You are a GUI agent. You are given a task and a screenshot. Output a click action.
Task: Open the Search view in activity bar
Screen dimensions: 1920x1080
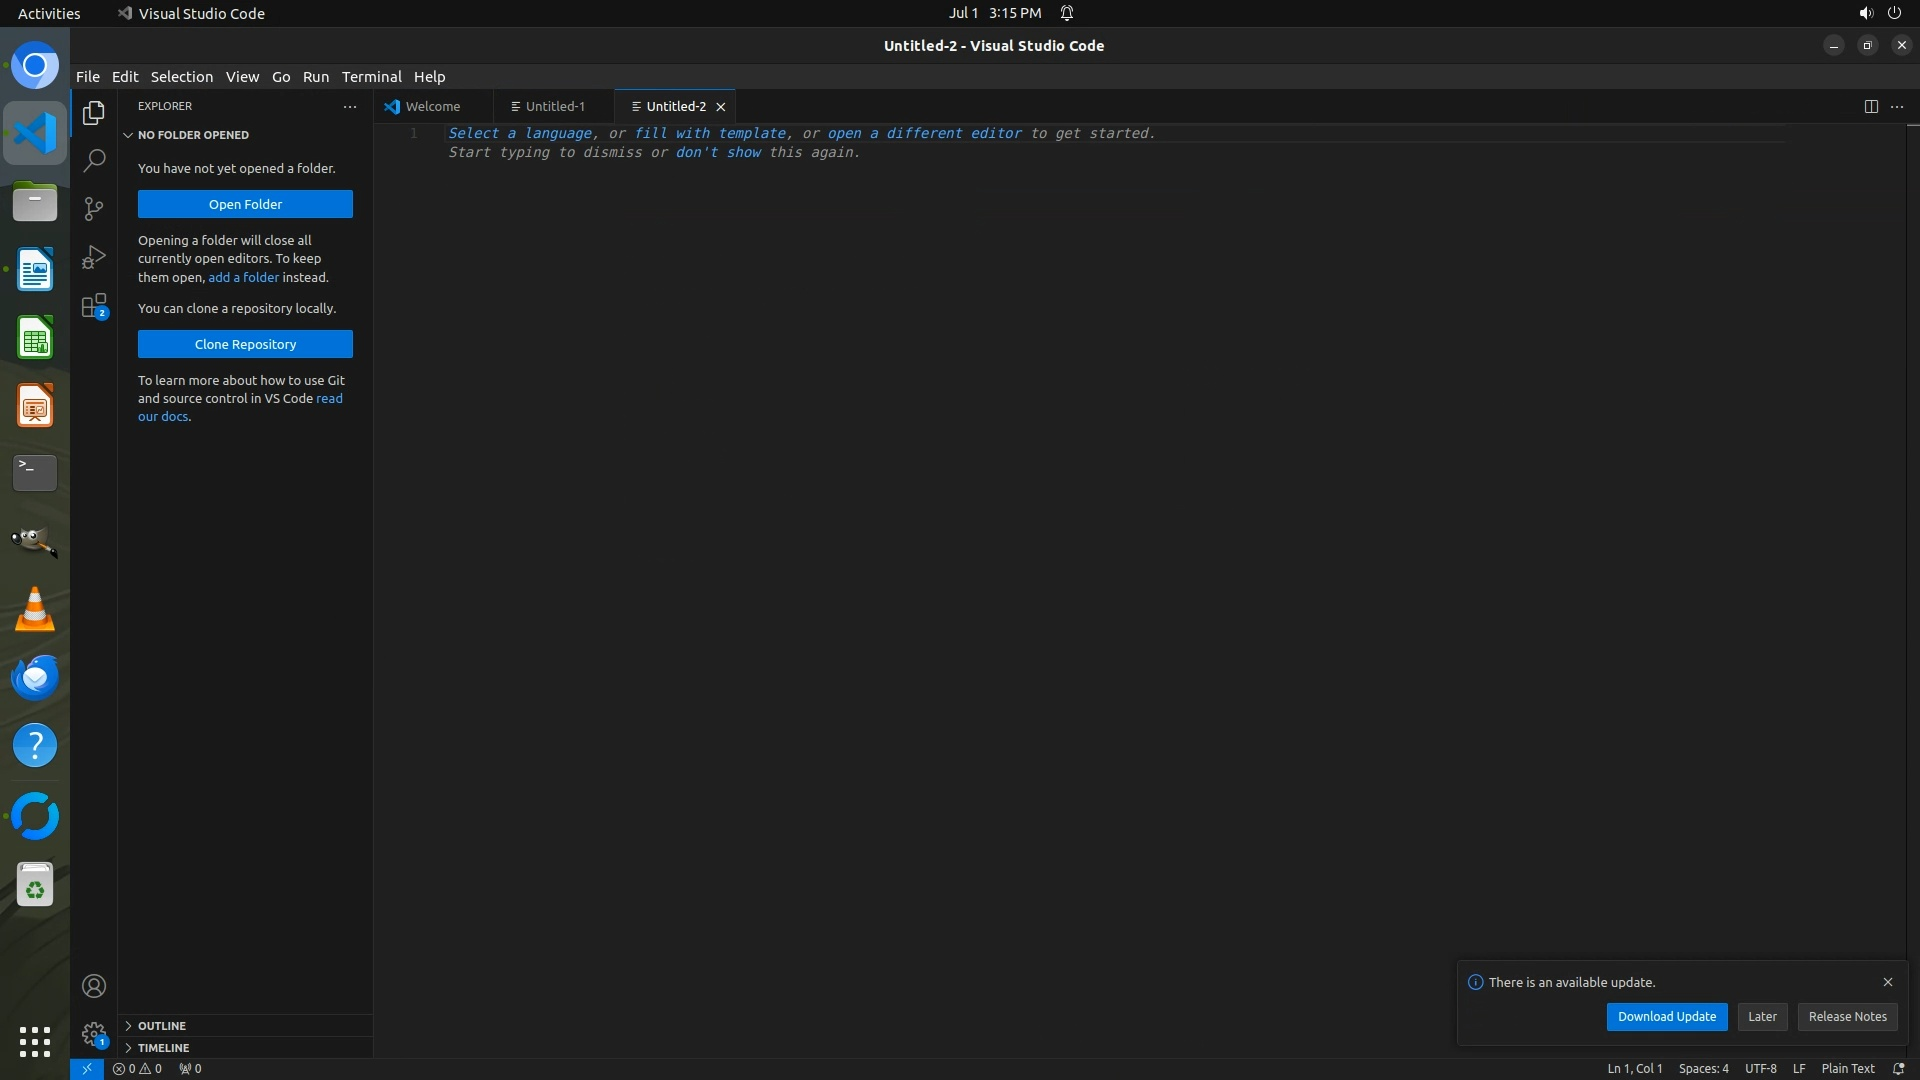(x=94, y=160)
